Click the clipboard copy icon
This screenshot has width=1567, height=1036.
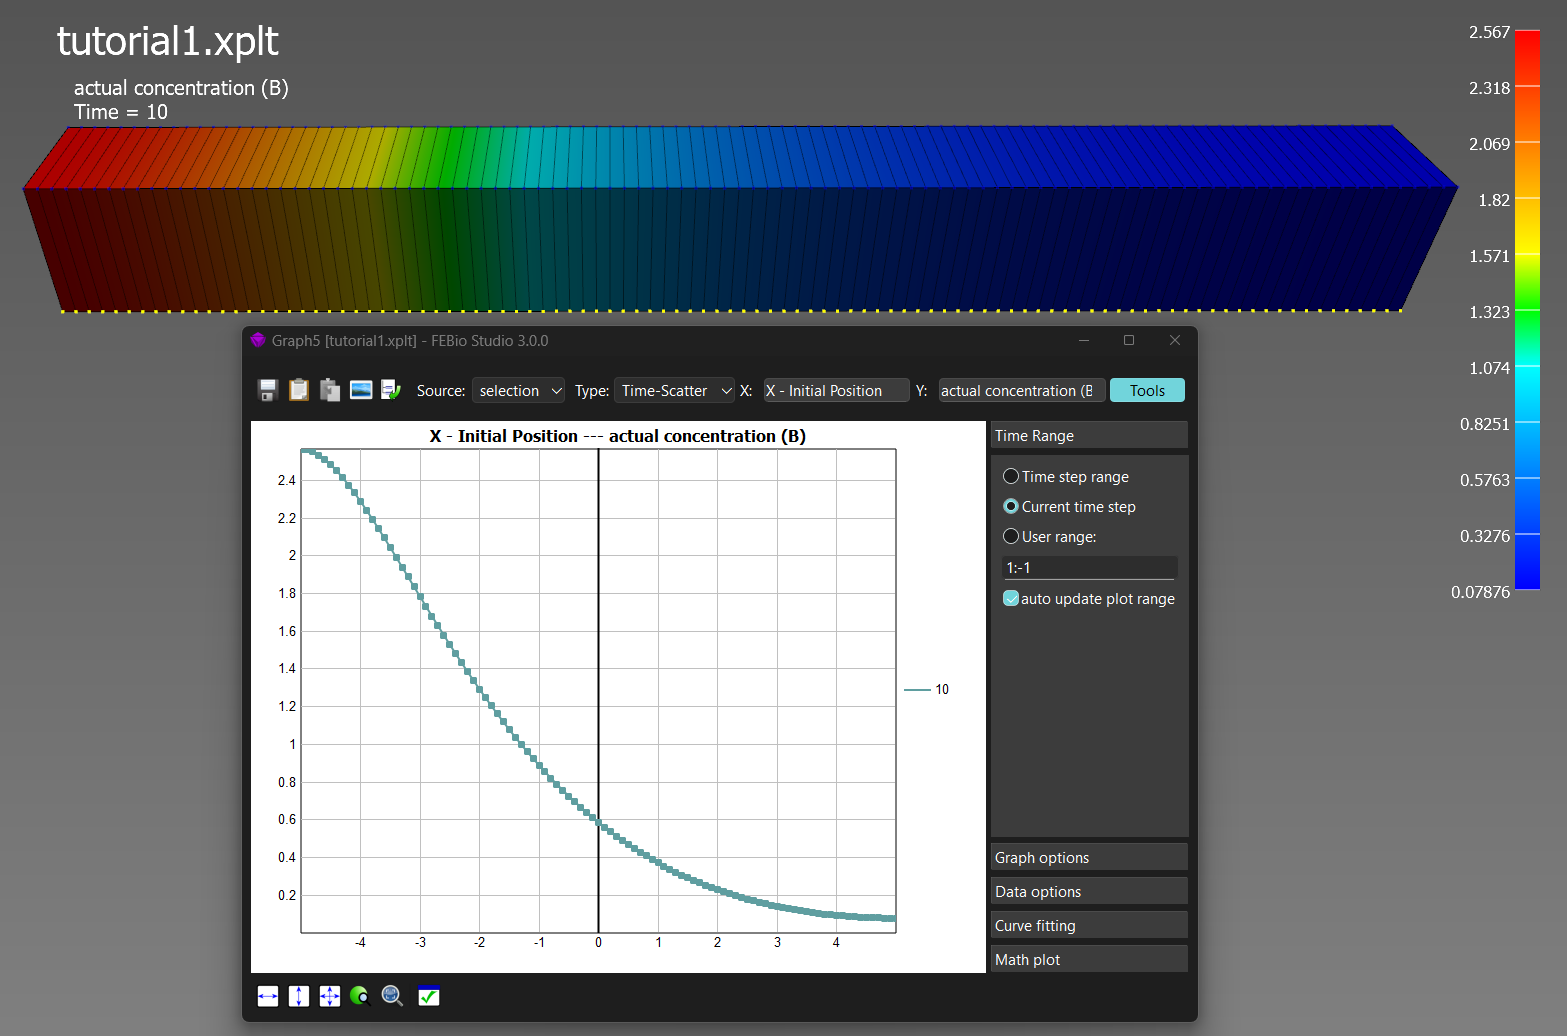299,390
